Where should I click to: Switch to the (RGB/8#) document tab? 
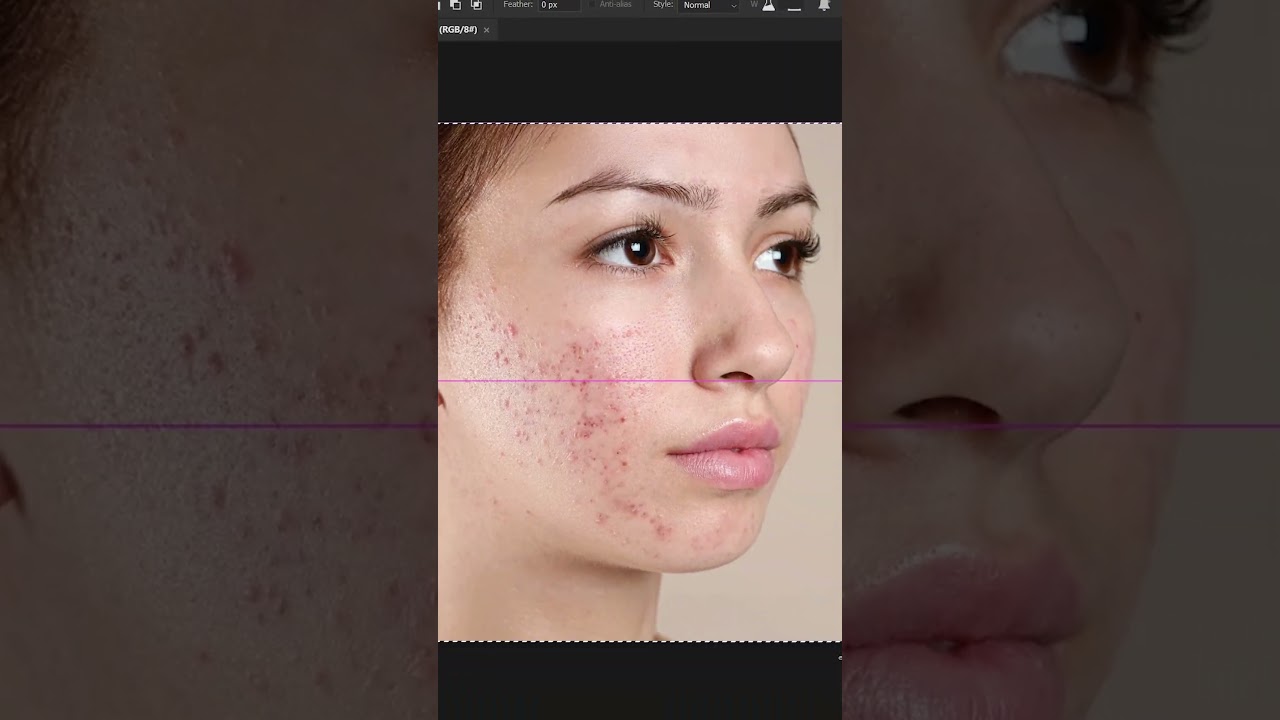pyautogui.click(x=458, y=30)
